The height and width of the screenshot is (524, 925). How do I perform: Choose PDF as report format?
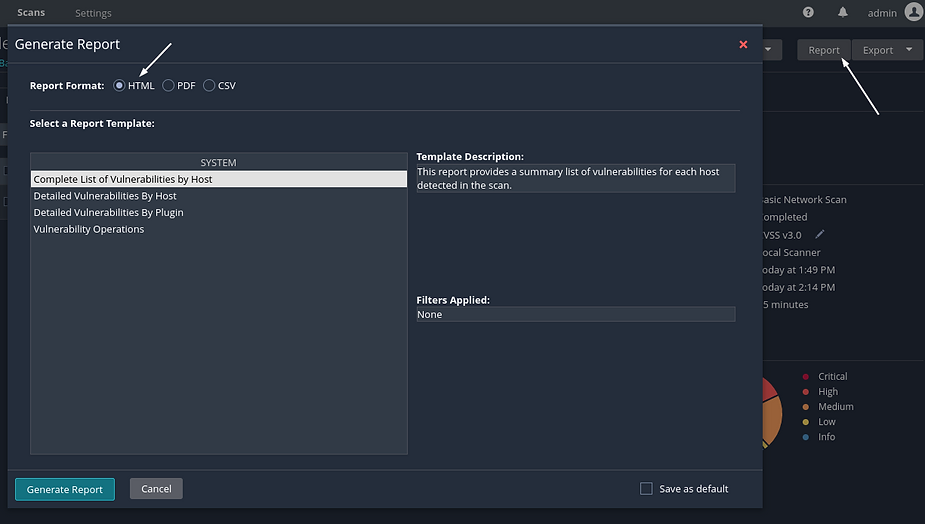[168, 86]
